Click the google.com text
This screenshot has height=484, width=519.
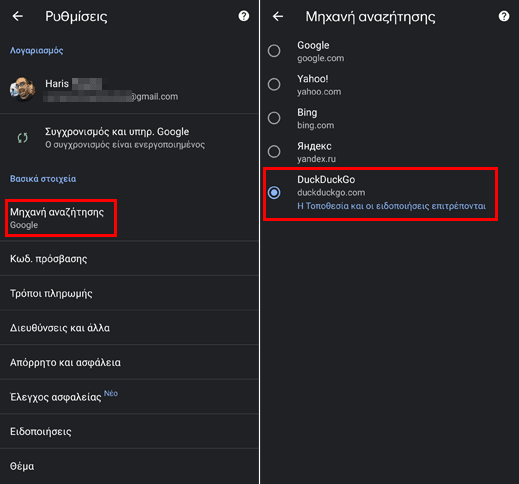tap(320, 58)
